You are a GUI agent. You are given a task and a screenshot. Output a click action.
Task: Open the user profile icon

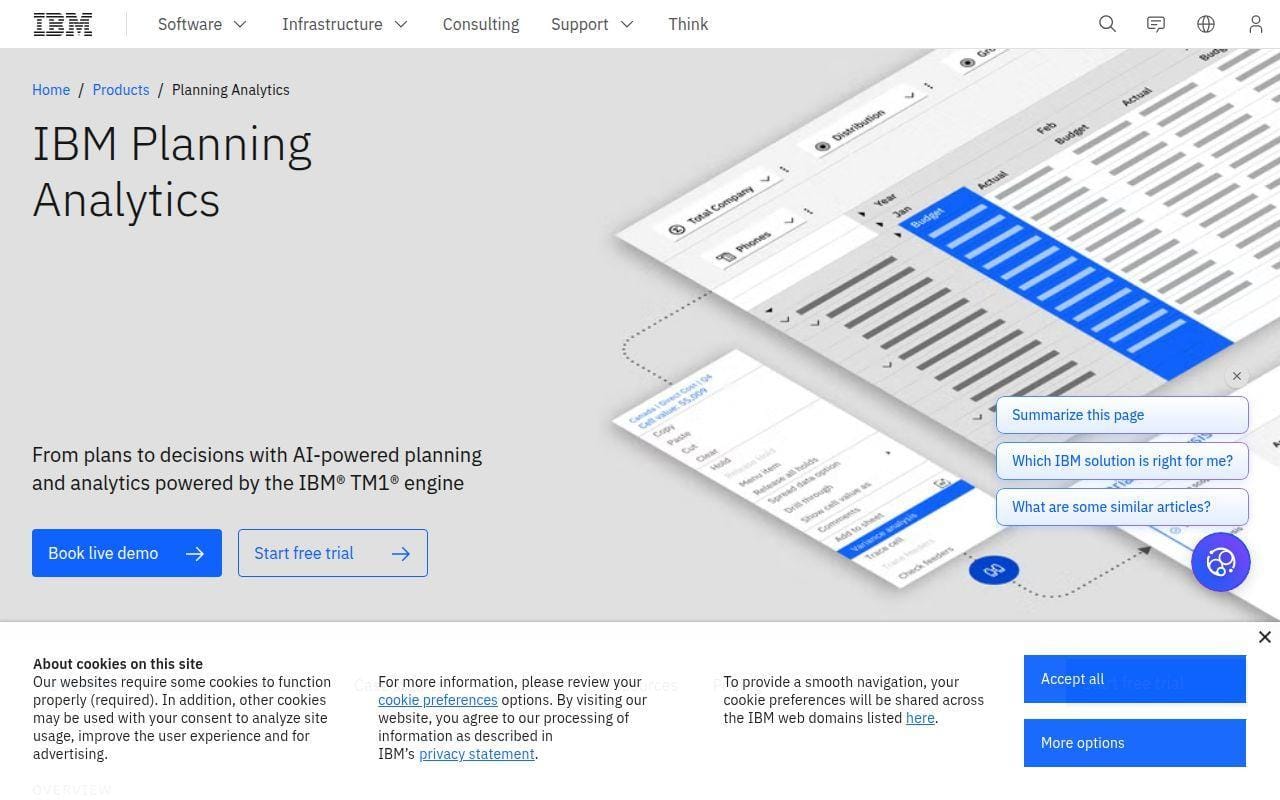point(1256,24)
